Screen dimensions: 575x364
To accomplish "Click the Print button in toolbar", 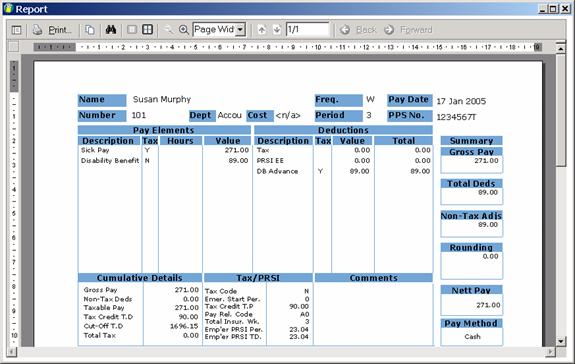I will (52, 30).
